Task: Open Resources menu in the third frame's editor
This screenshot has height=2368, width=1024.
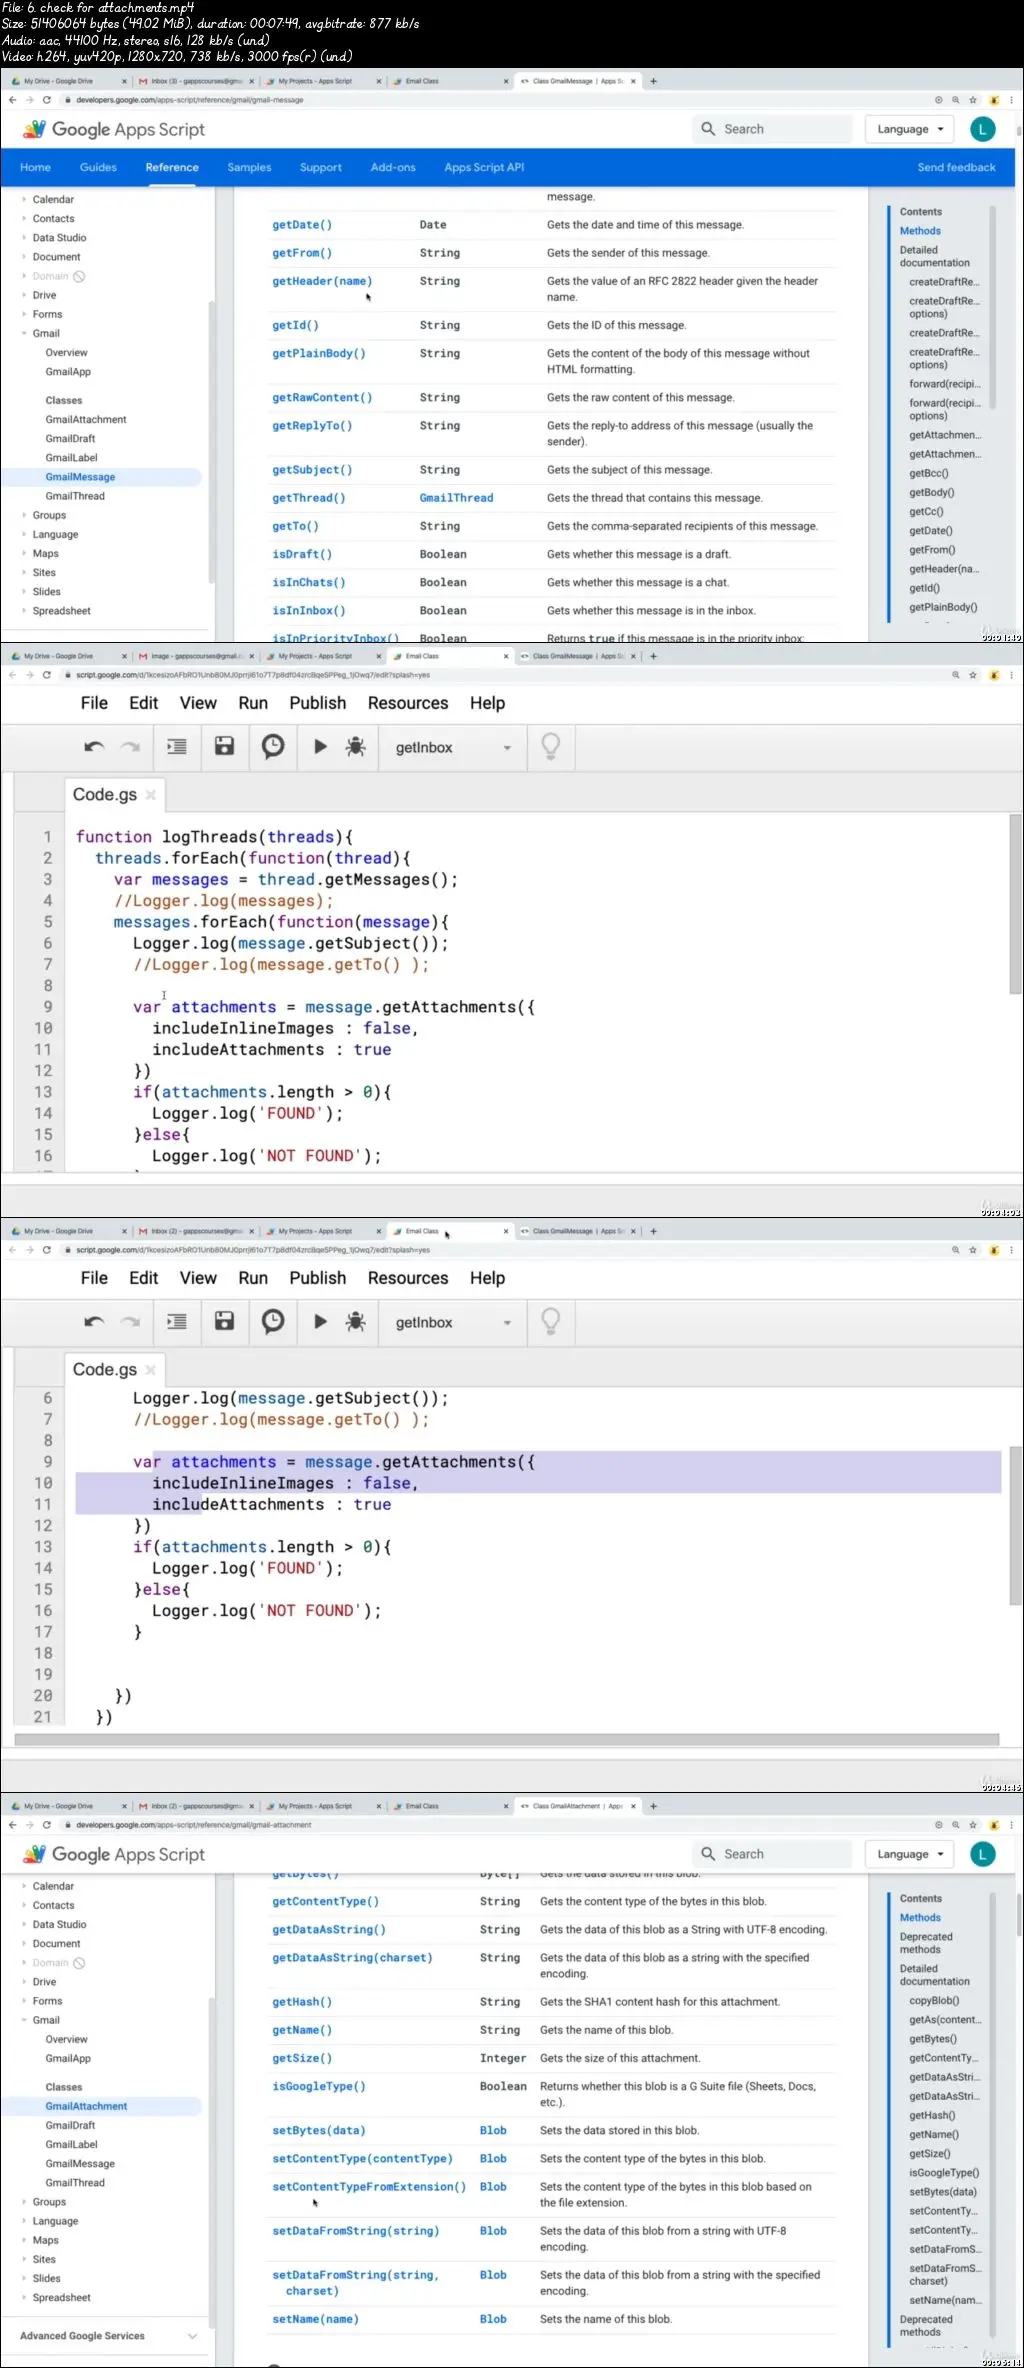Action: click(x=408, y=1278)
